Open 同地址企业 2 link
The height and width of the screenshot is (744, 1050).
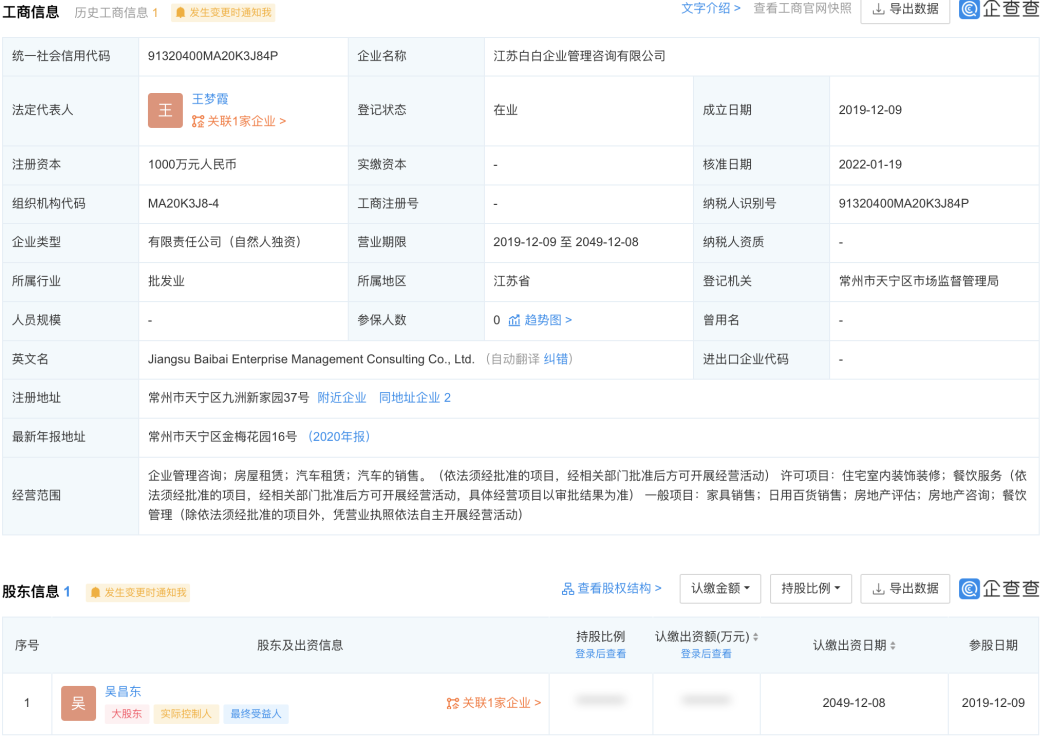point(415,398)
